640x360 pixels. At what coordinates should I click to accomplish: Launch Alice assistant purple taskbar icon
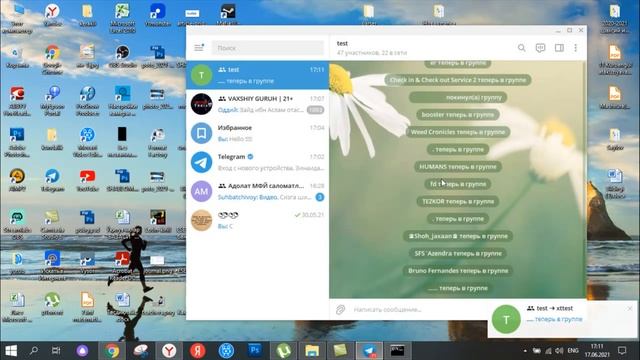(x=82, y=351)
